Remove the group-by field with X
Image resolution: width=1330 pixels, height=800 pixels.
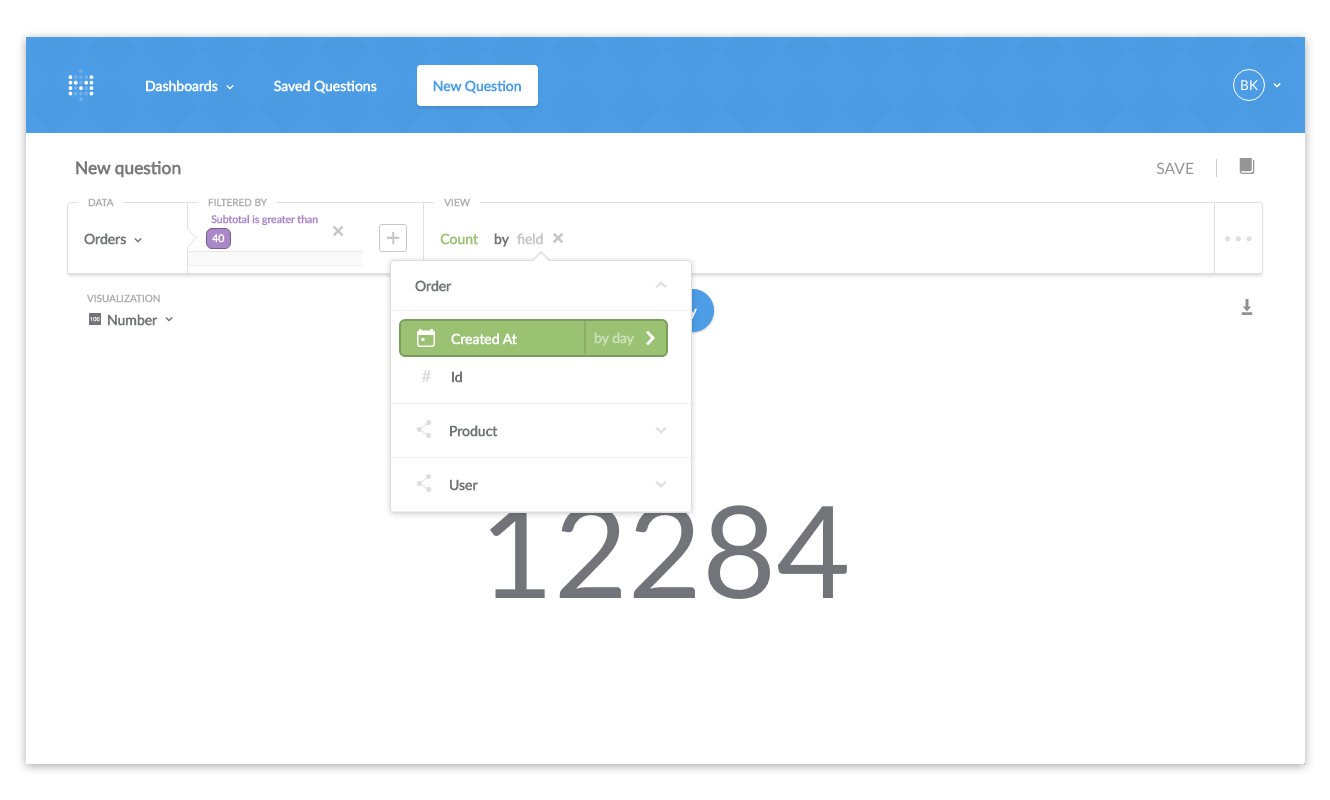click(x=558, y=238)
